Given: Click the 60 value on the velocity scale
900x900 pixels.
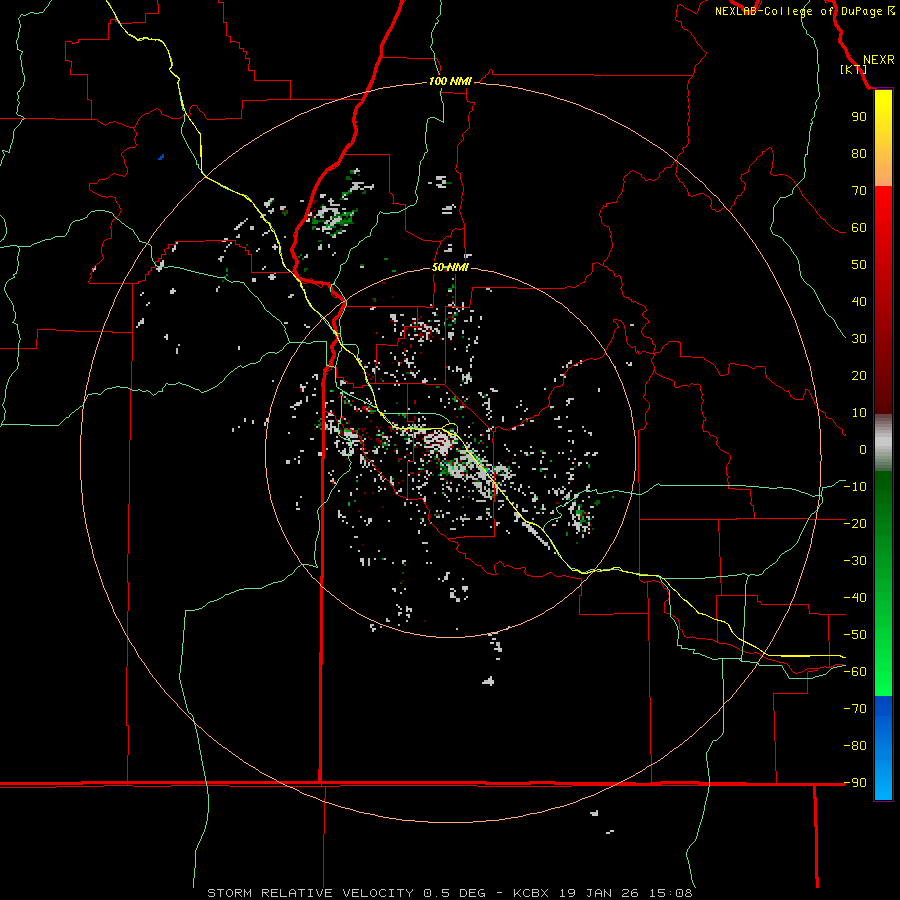Looking at the screenshot, I should pyautogui.click(x=859, y=227).
